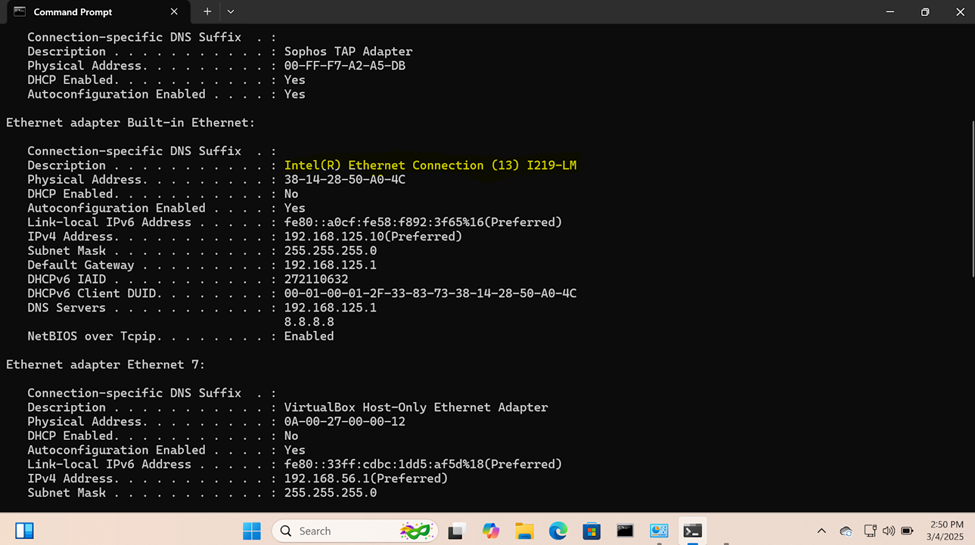Open the volume speaker tray icon
The image size is (975, 545).
point(889,531)
